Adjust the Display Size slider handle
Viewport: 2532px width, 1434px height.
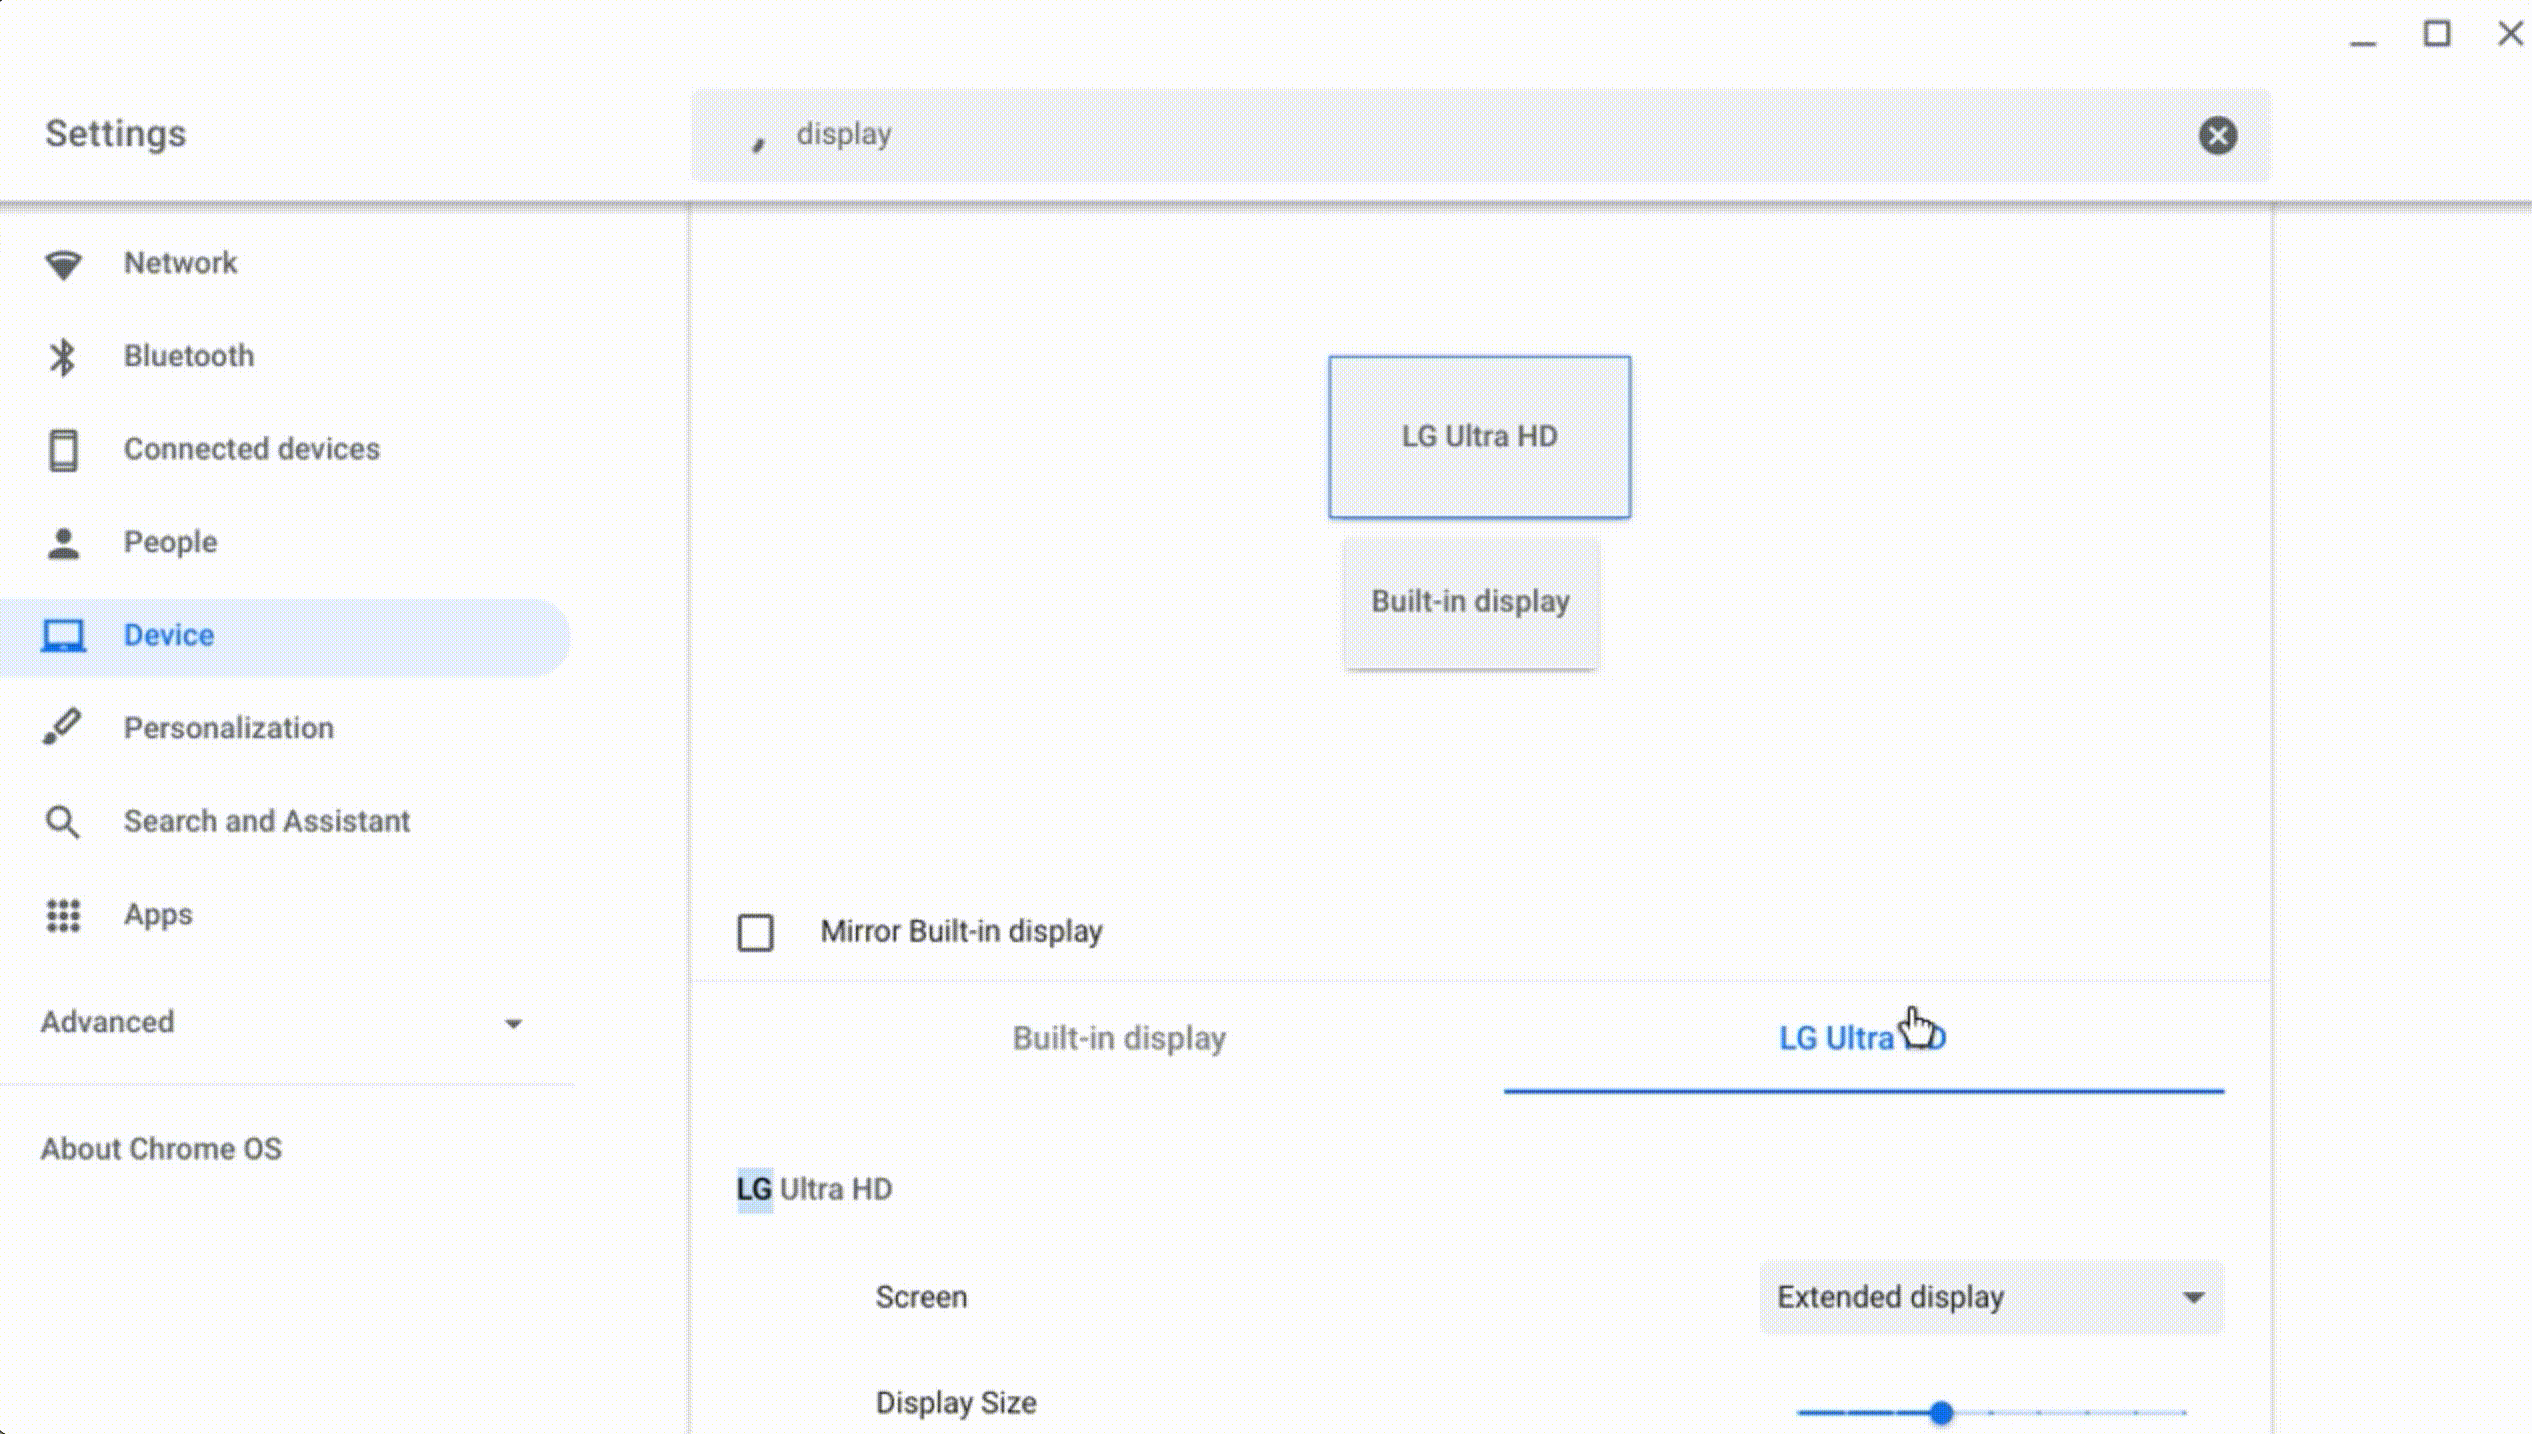1941,1413
